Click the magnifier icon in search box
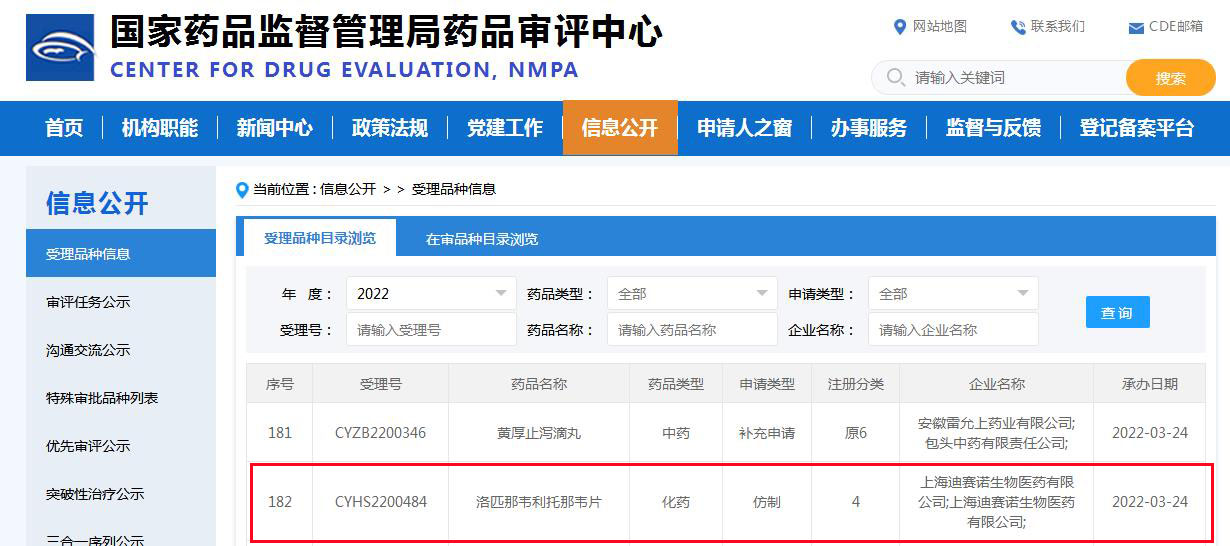 point(895,77)
